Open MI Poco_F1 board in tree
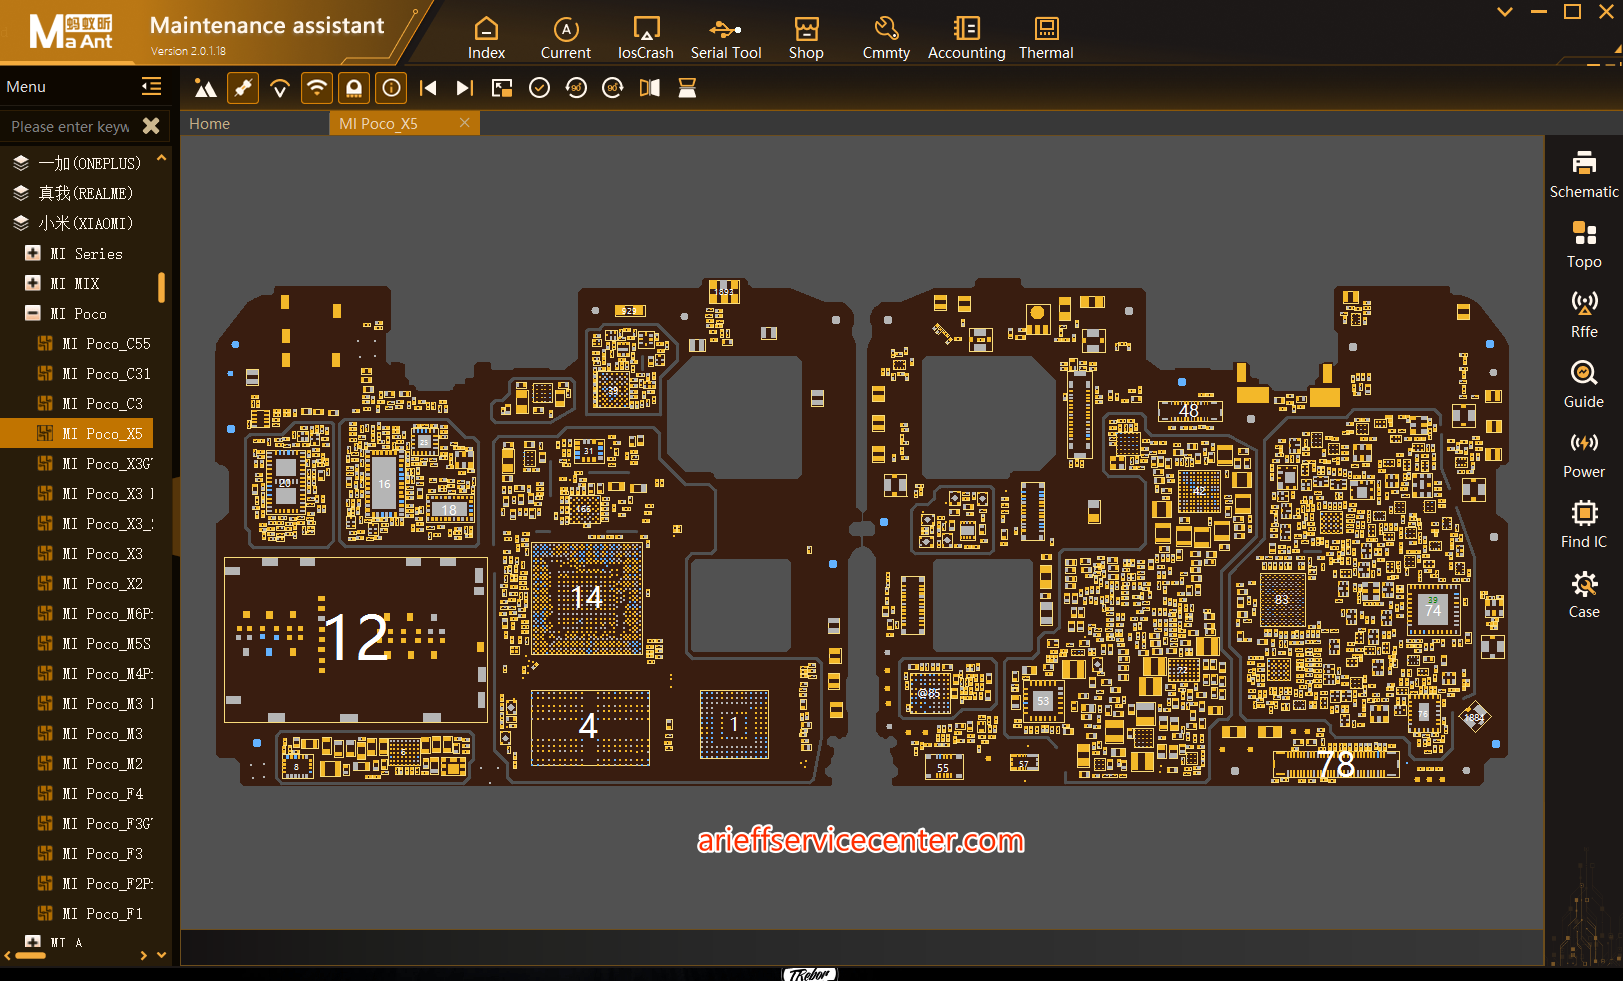Image resolution: width=1623 pixels, height=981 pixels. coord(88,914)
